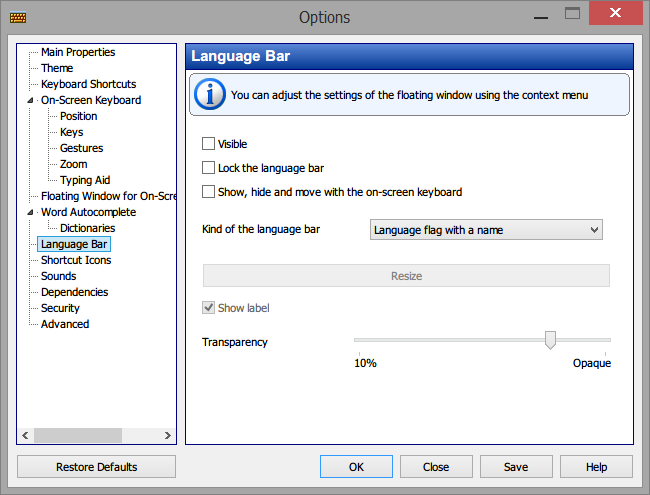Click the left scroll arrow in tree panel
The image size is (650, 495).
click(x=25, y=435)
